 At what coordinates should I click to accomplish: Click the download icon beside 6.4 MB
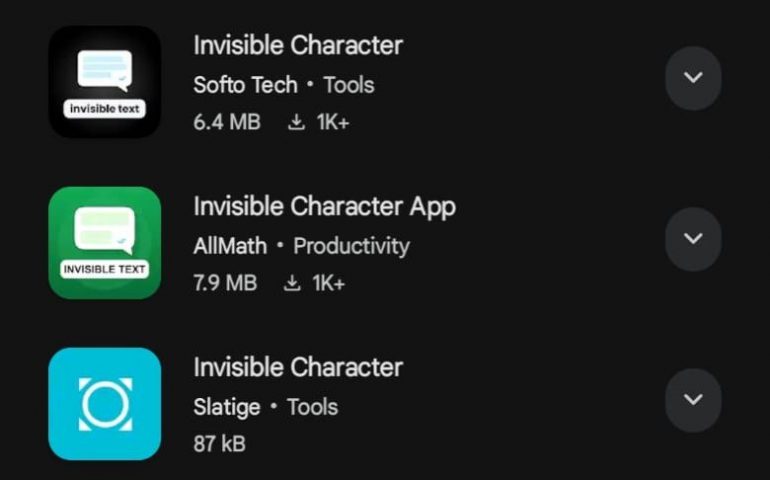tap(296, 123)
